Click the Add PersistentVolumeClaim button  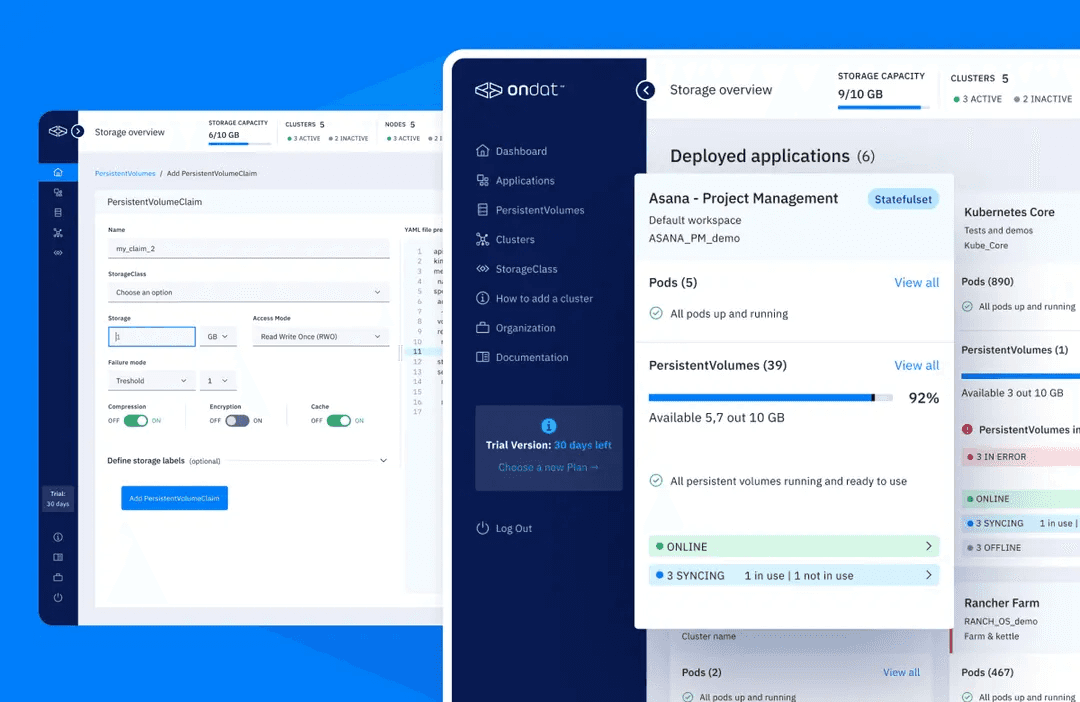pos(174,498)
